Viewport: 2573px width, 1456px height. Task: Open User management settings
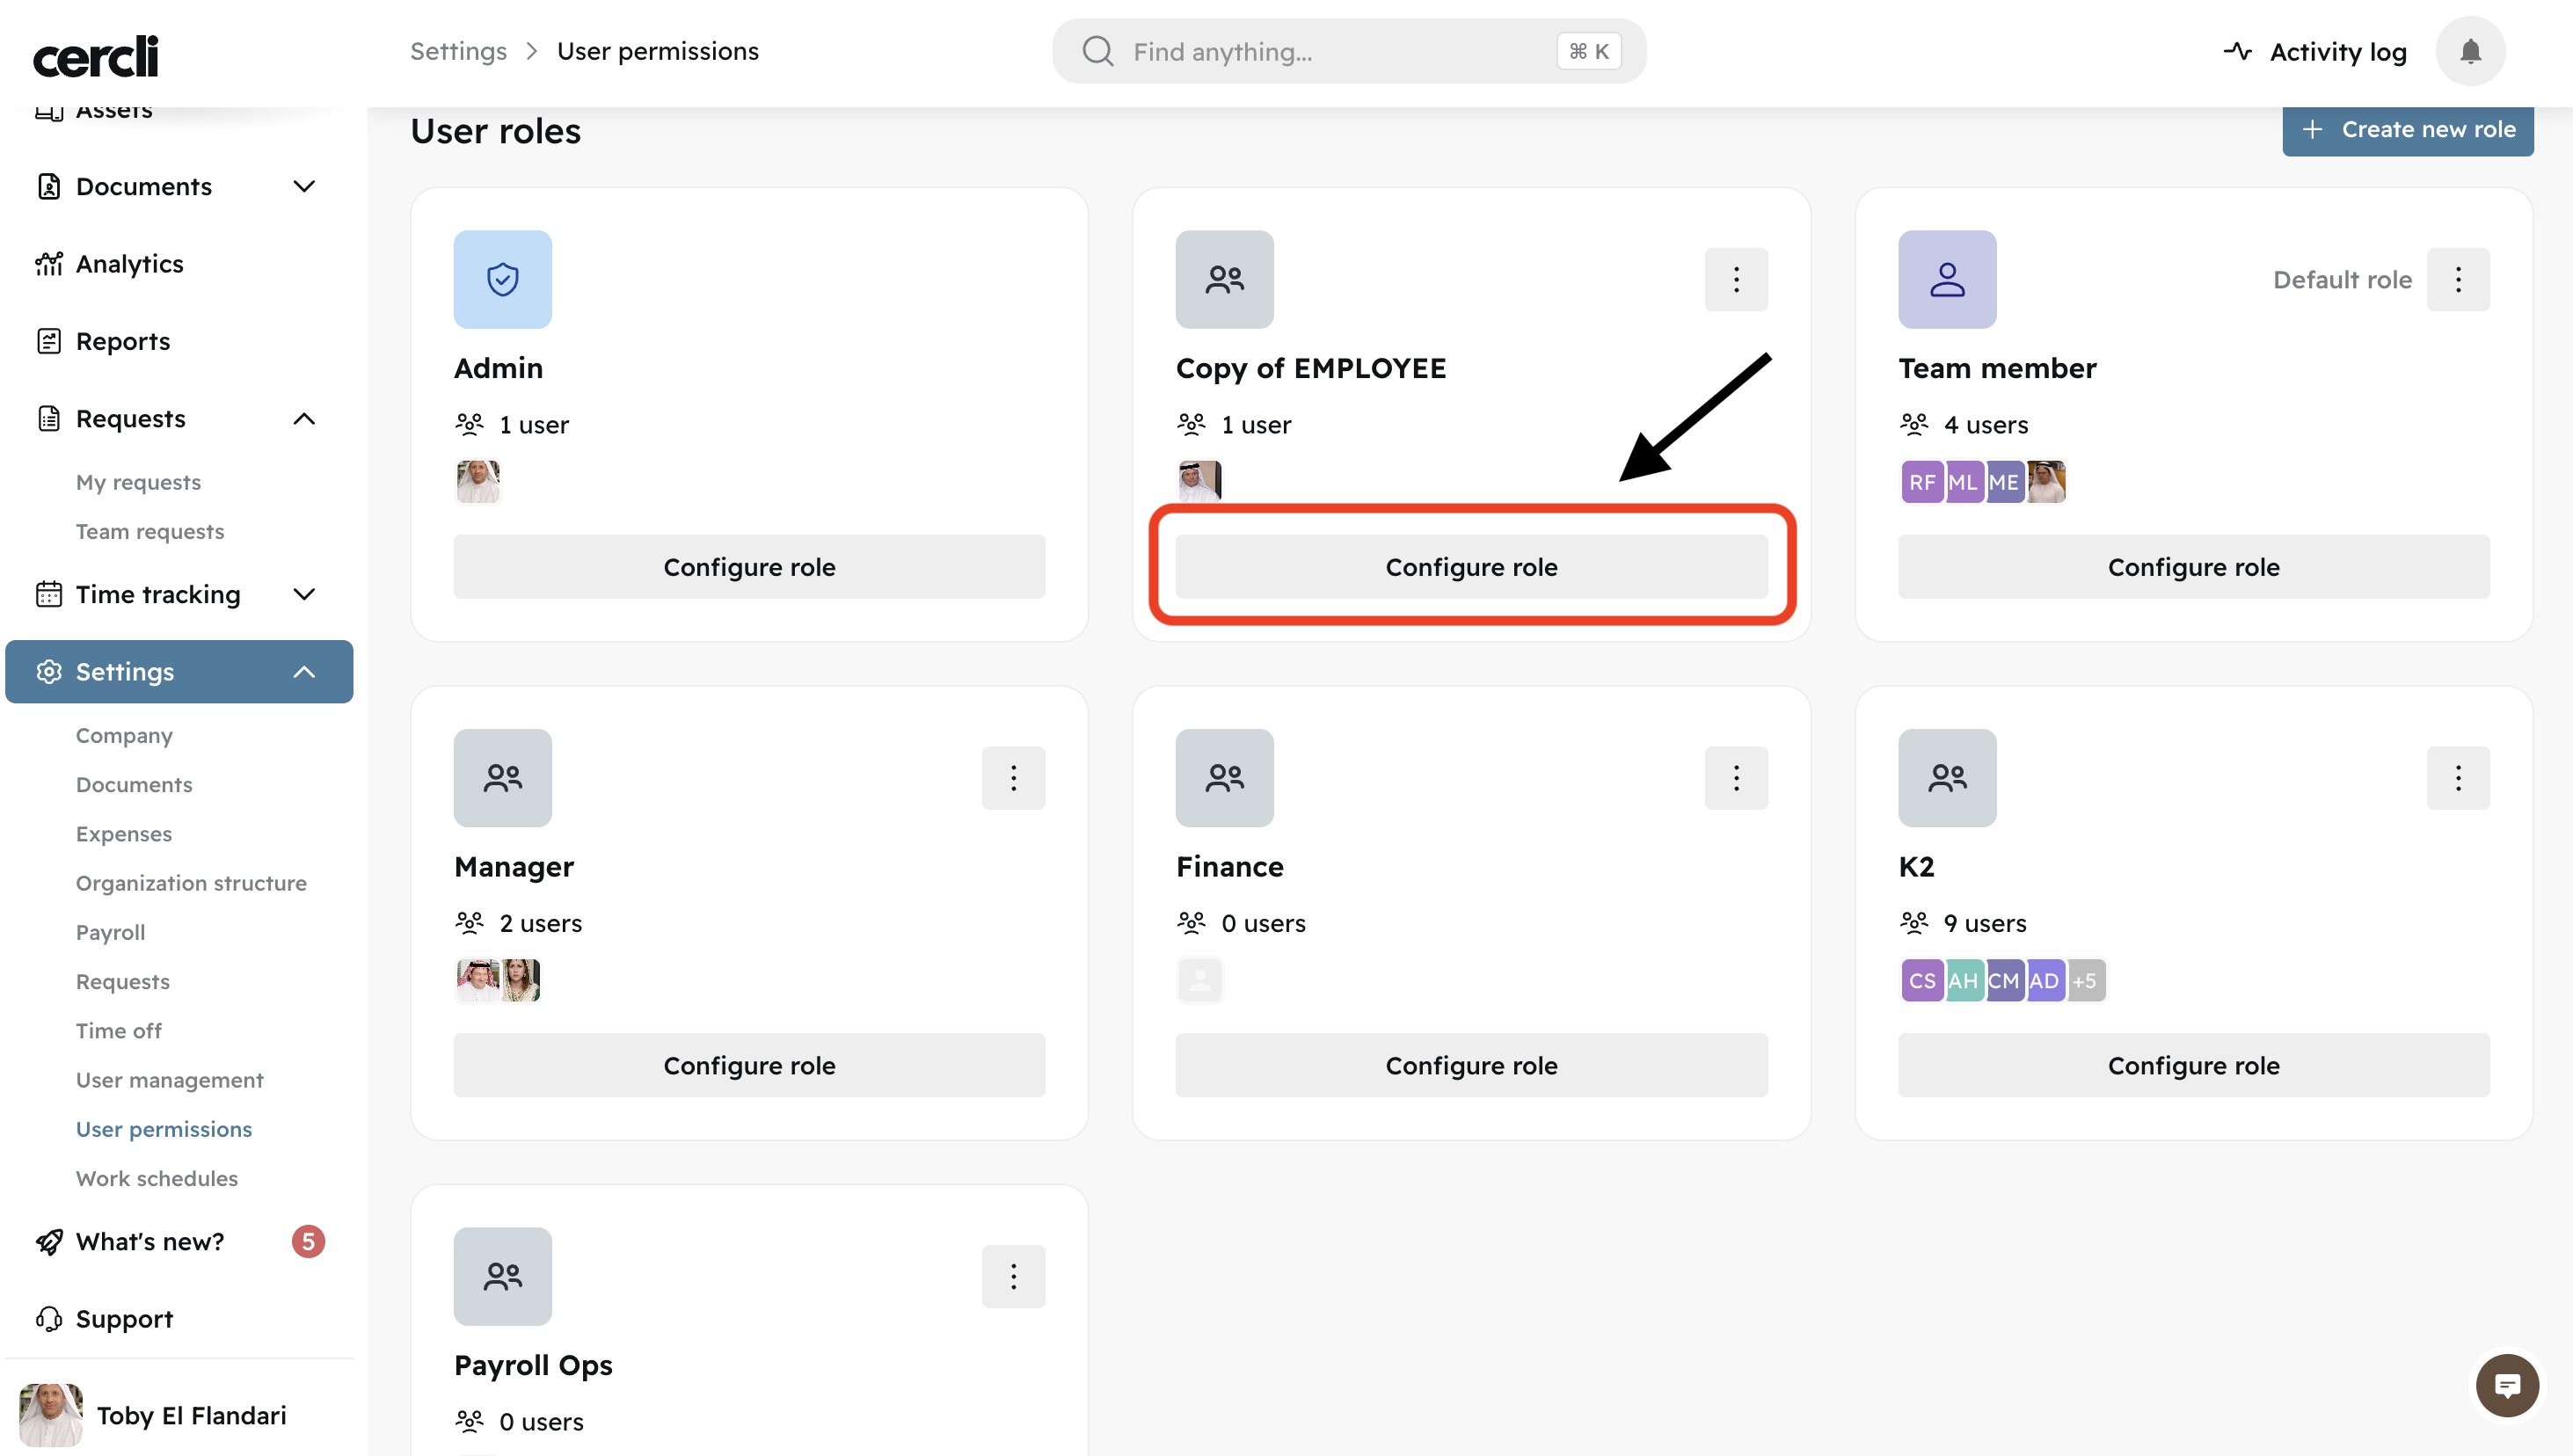[169, 1080]
